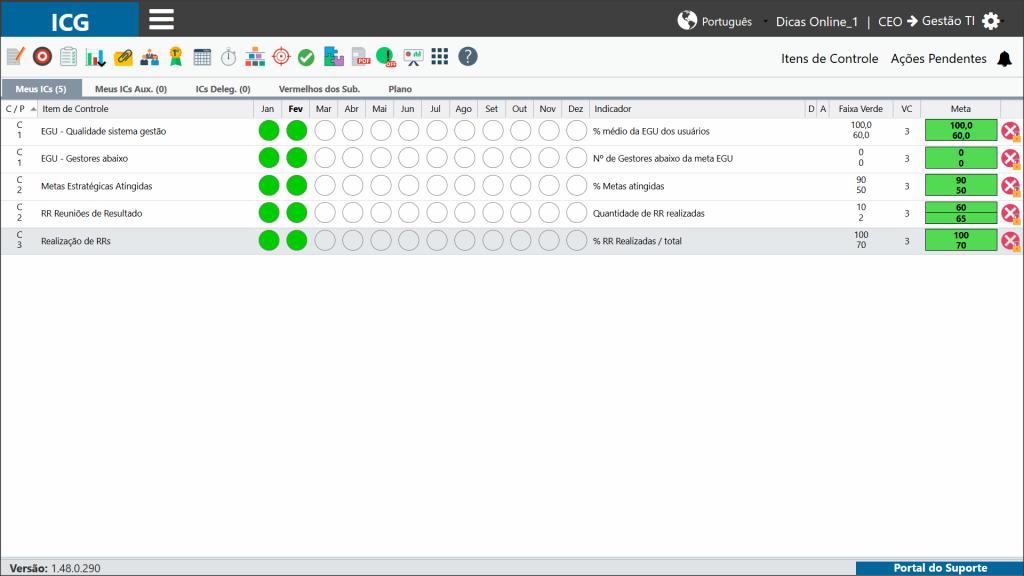Switch to the Plano tab
Image resolution: width=1024 pixels, height=576 pixels.
pyautogui.click(x=400, y=89)
